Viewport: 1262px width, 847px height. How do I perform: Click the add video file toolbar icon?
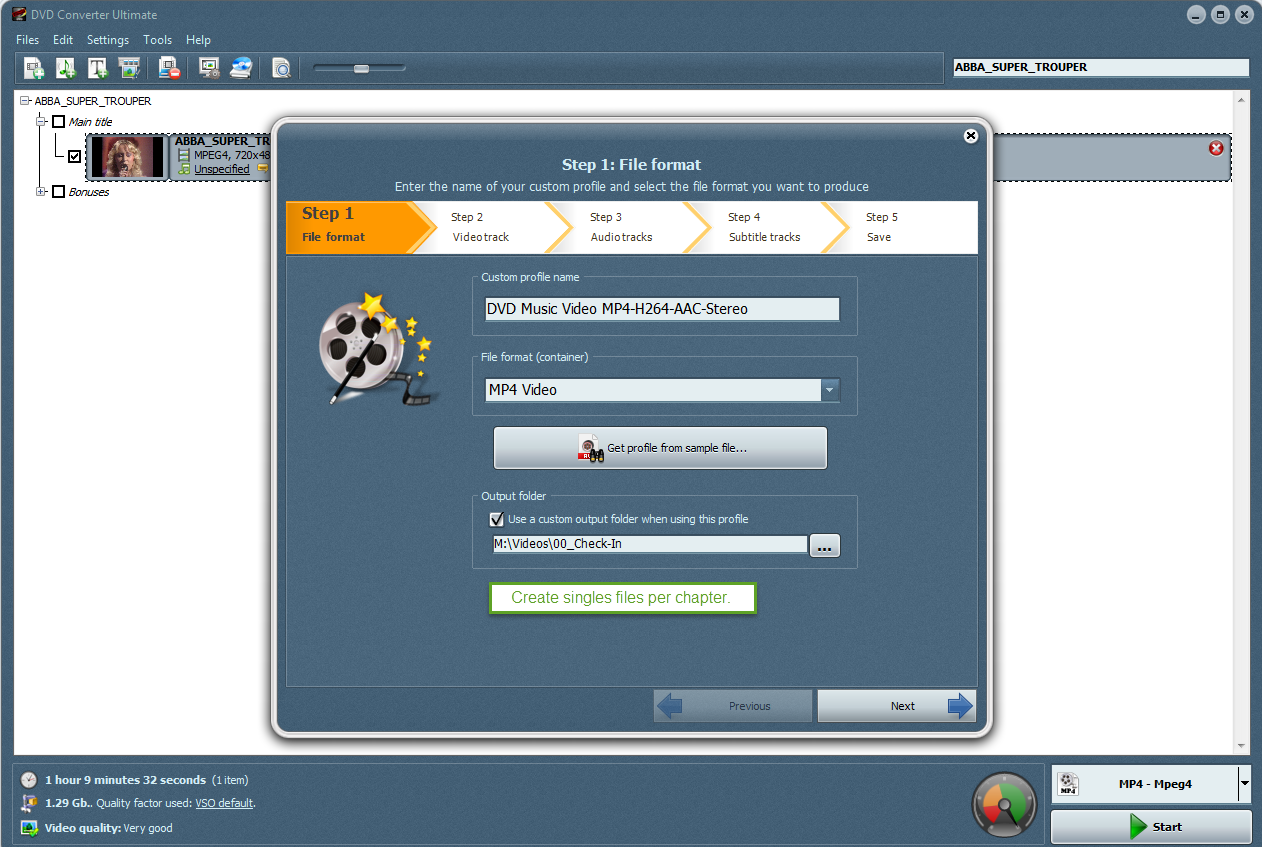pyautogui.click(x=35, y=68)
